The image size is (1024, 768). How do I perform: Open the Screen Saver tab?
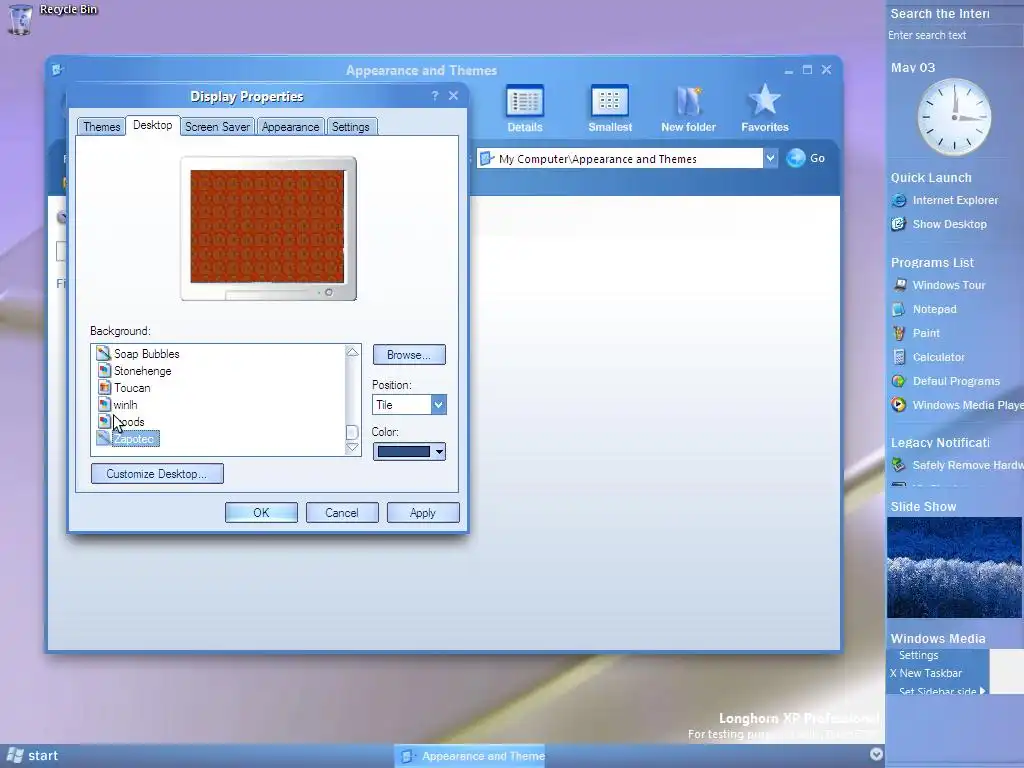[x=217, y=127]
